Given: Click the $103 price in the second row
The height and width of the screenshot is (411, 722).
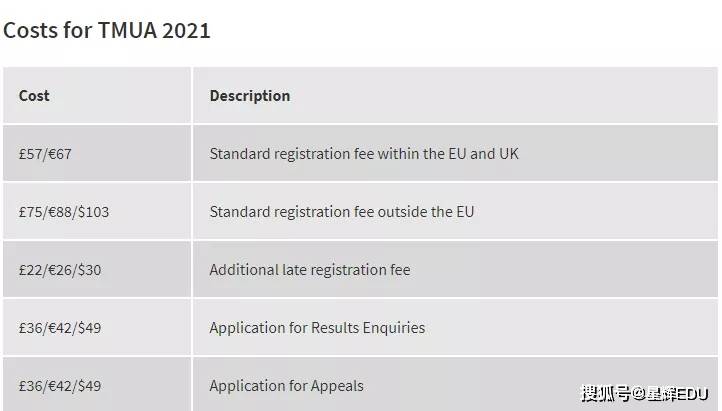Looking at the screenshot, I should (93, 212).
